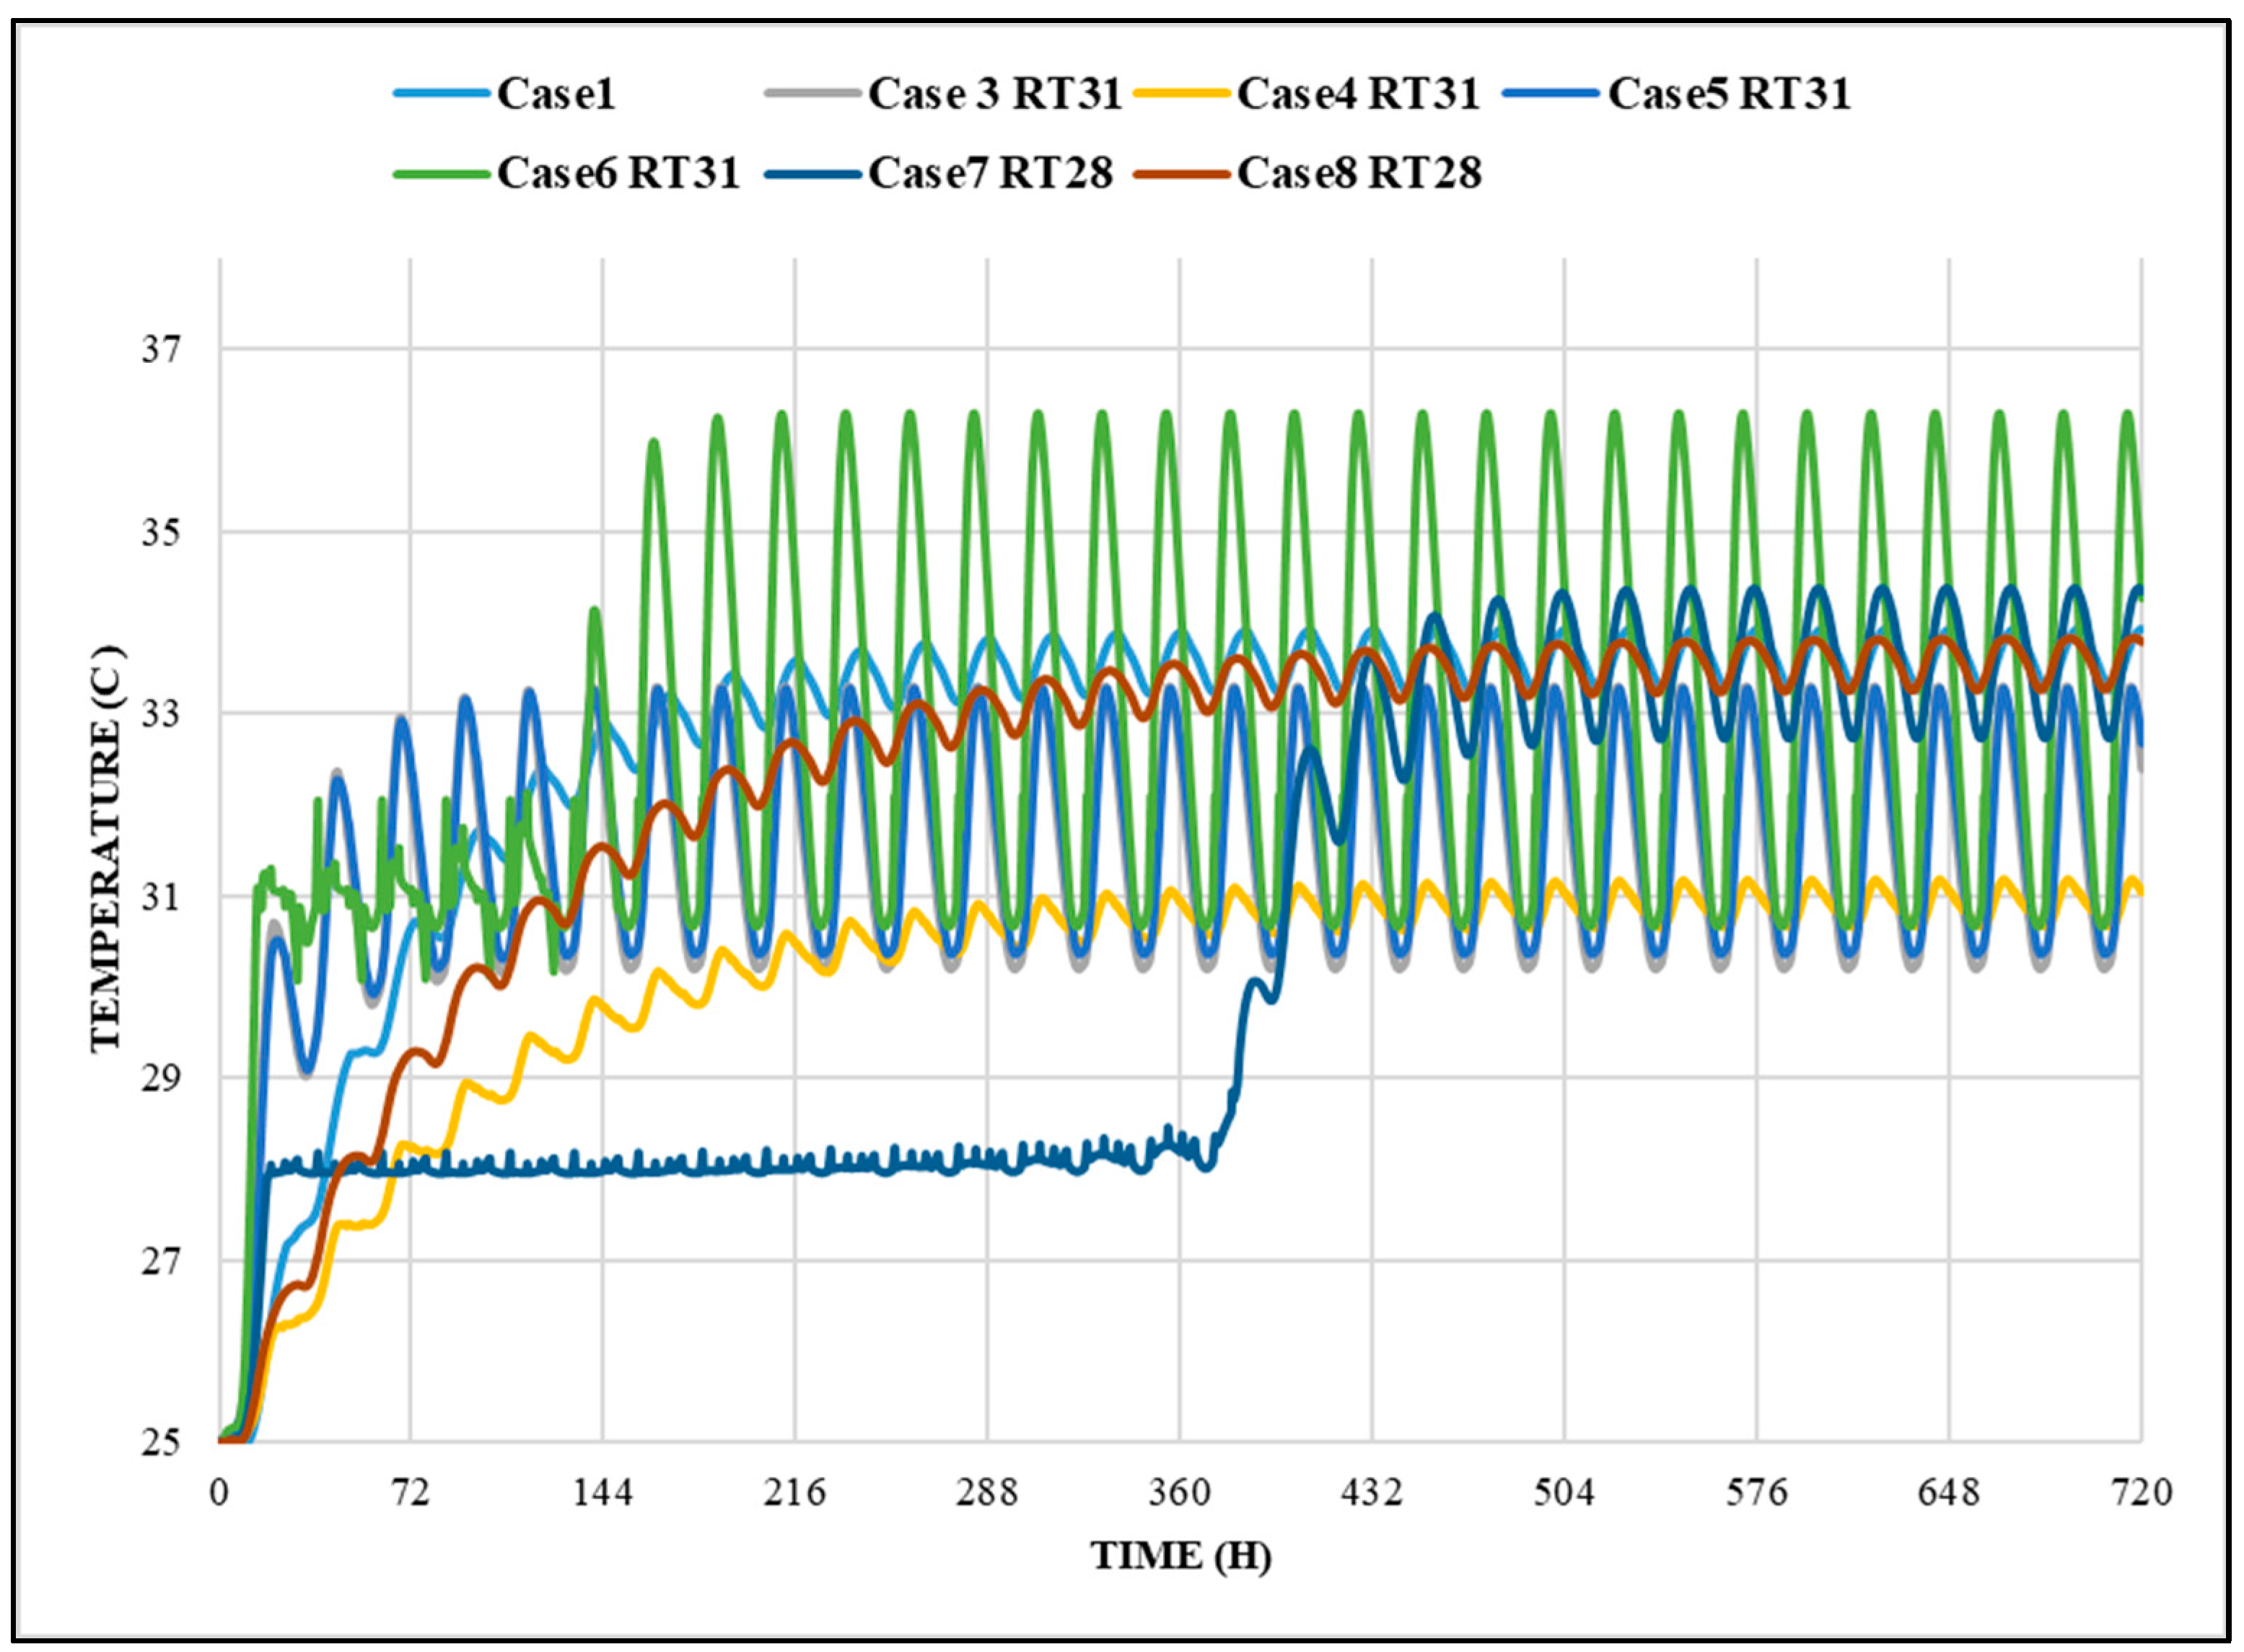
Task: Click the Case1 legend line swatch
Action: coord(442,94)
